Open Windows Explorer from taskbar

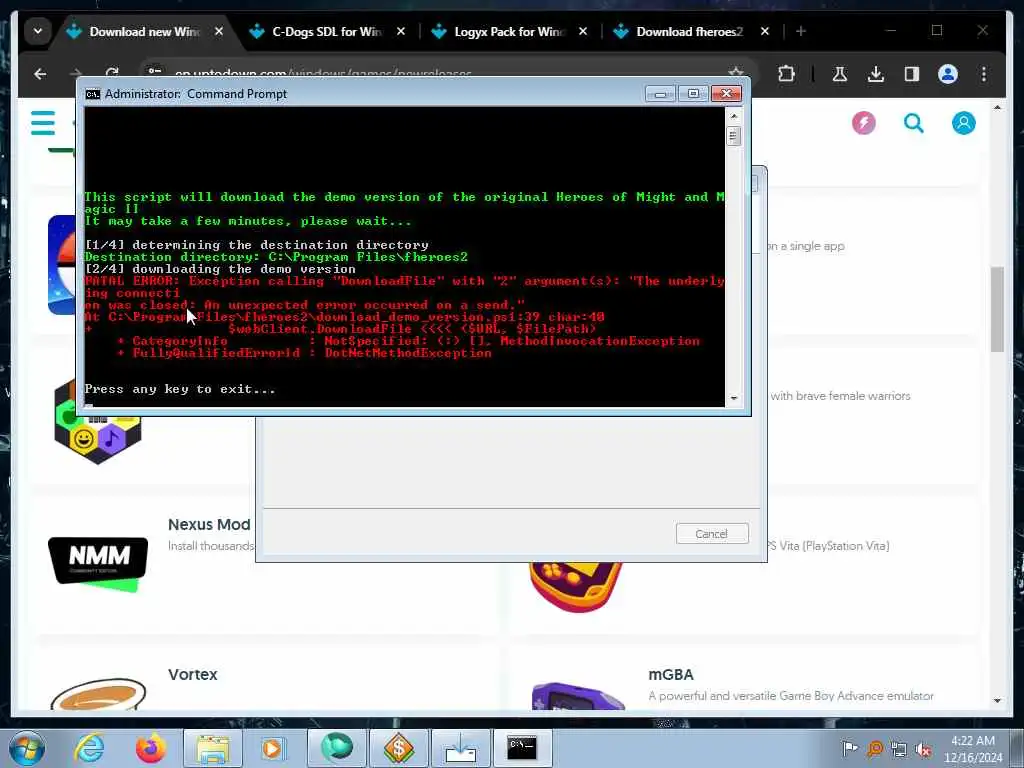point(213,748)
